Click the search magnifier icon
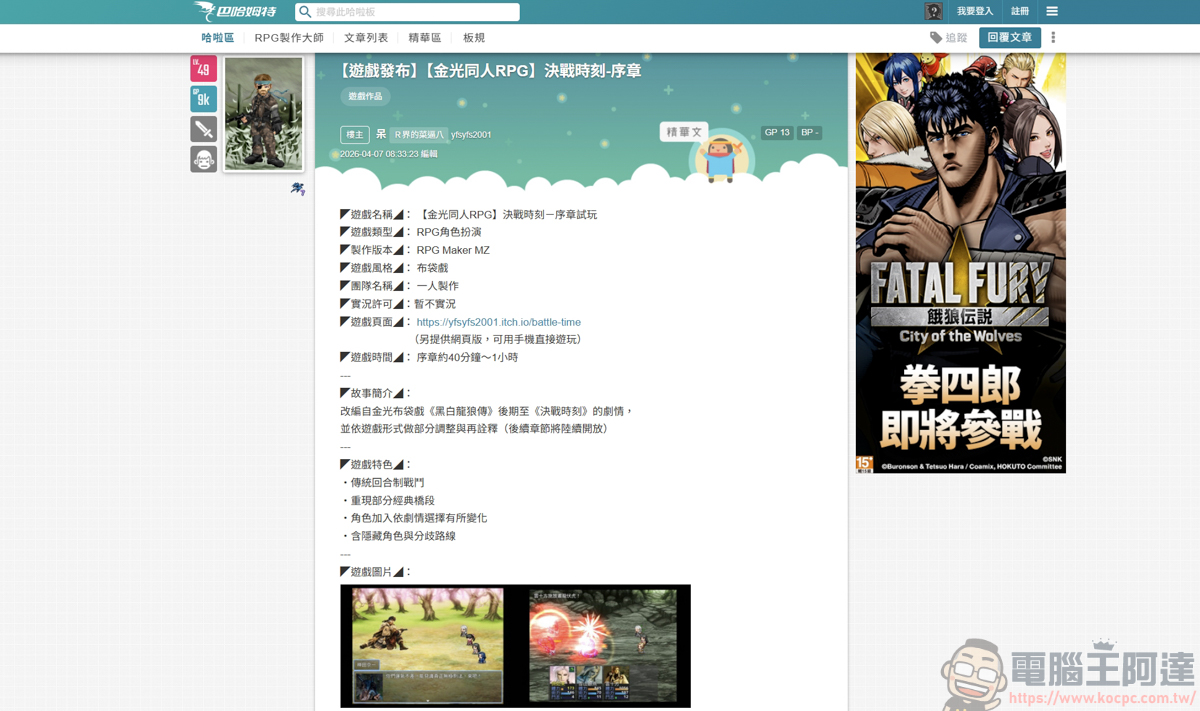The image size is (1200, 711). [305, 12]
